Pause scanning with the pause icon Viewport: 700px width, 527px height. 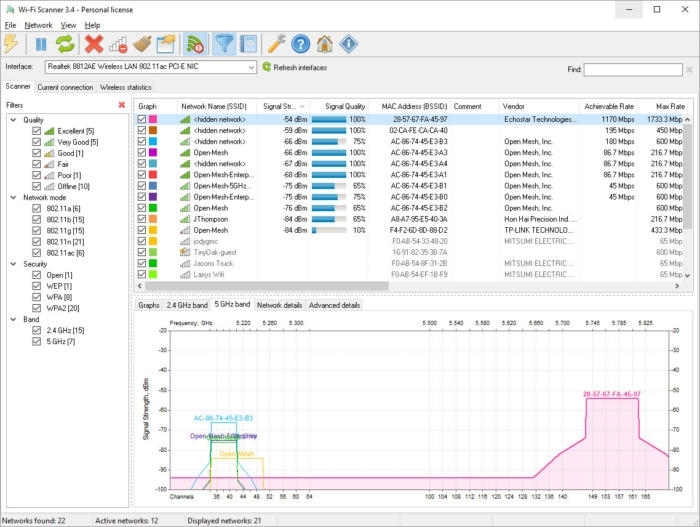pos(41,44)
